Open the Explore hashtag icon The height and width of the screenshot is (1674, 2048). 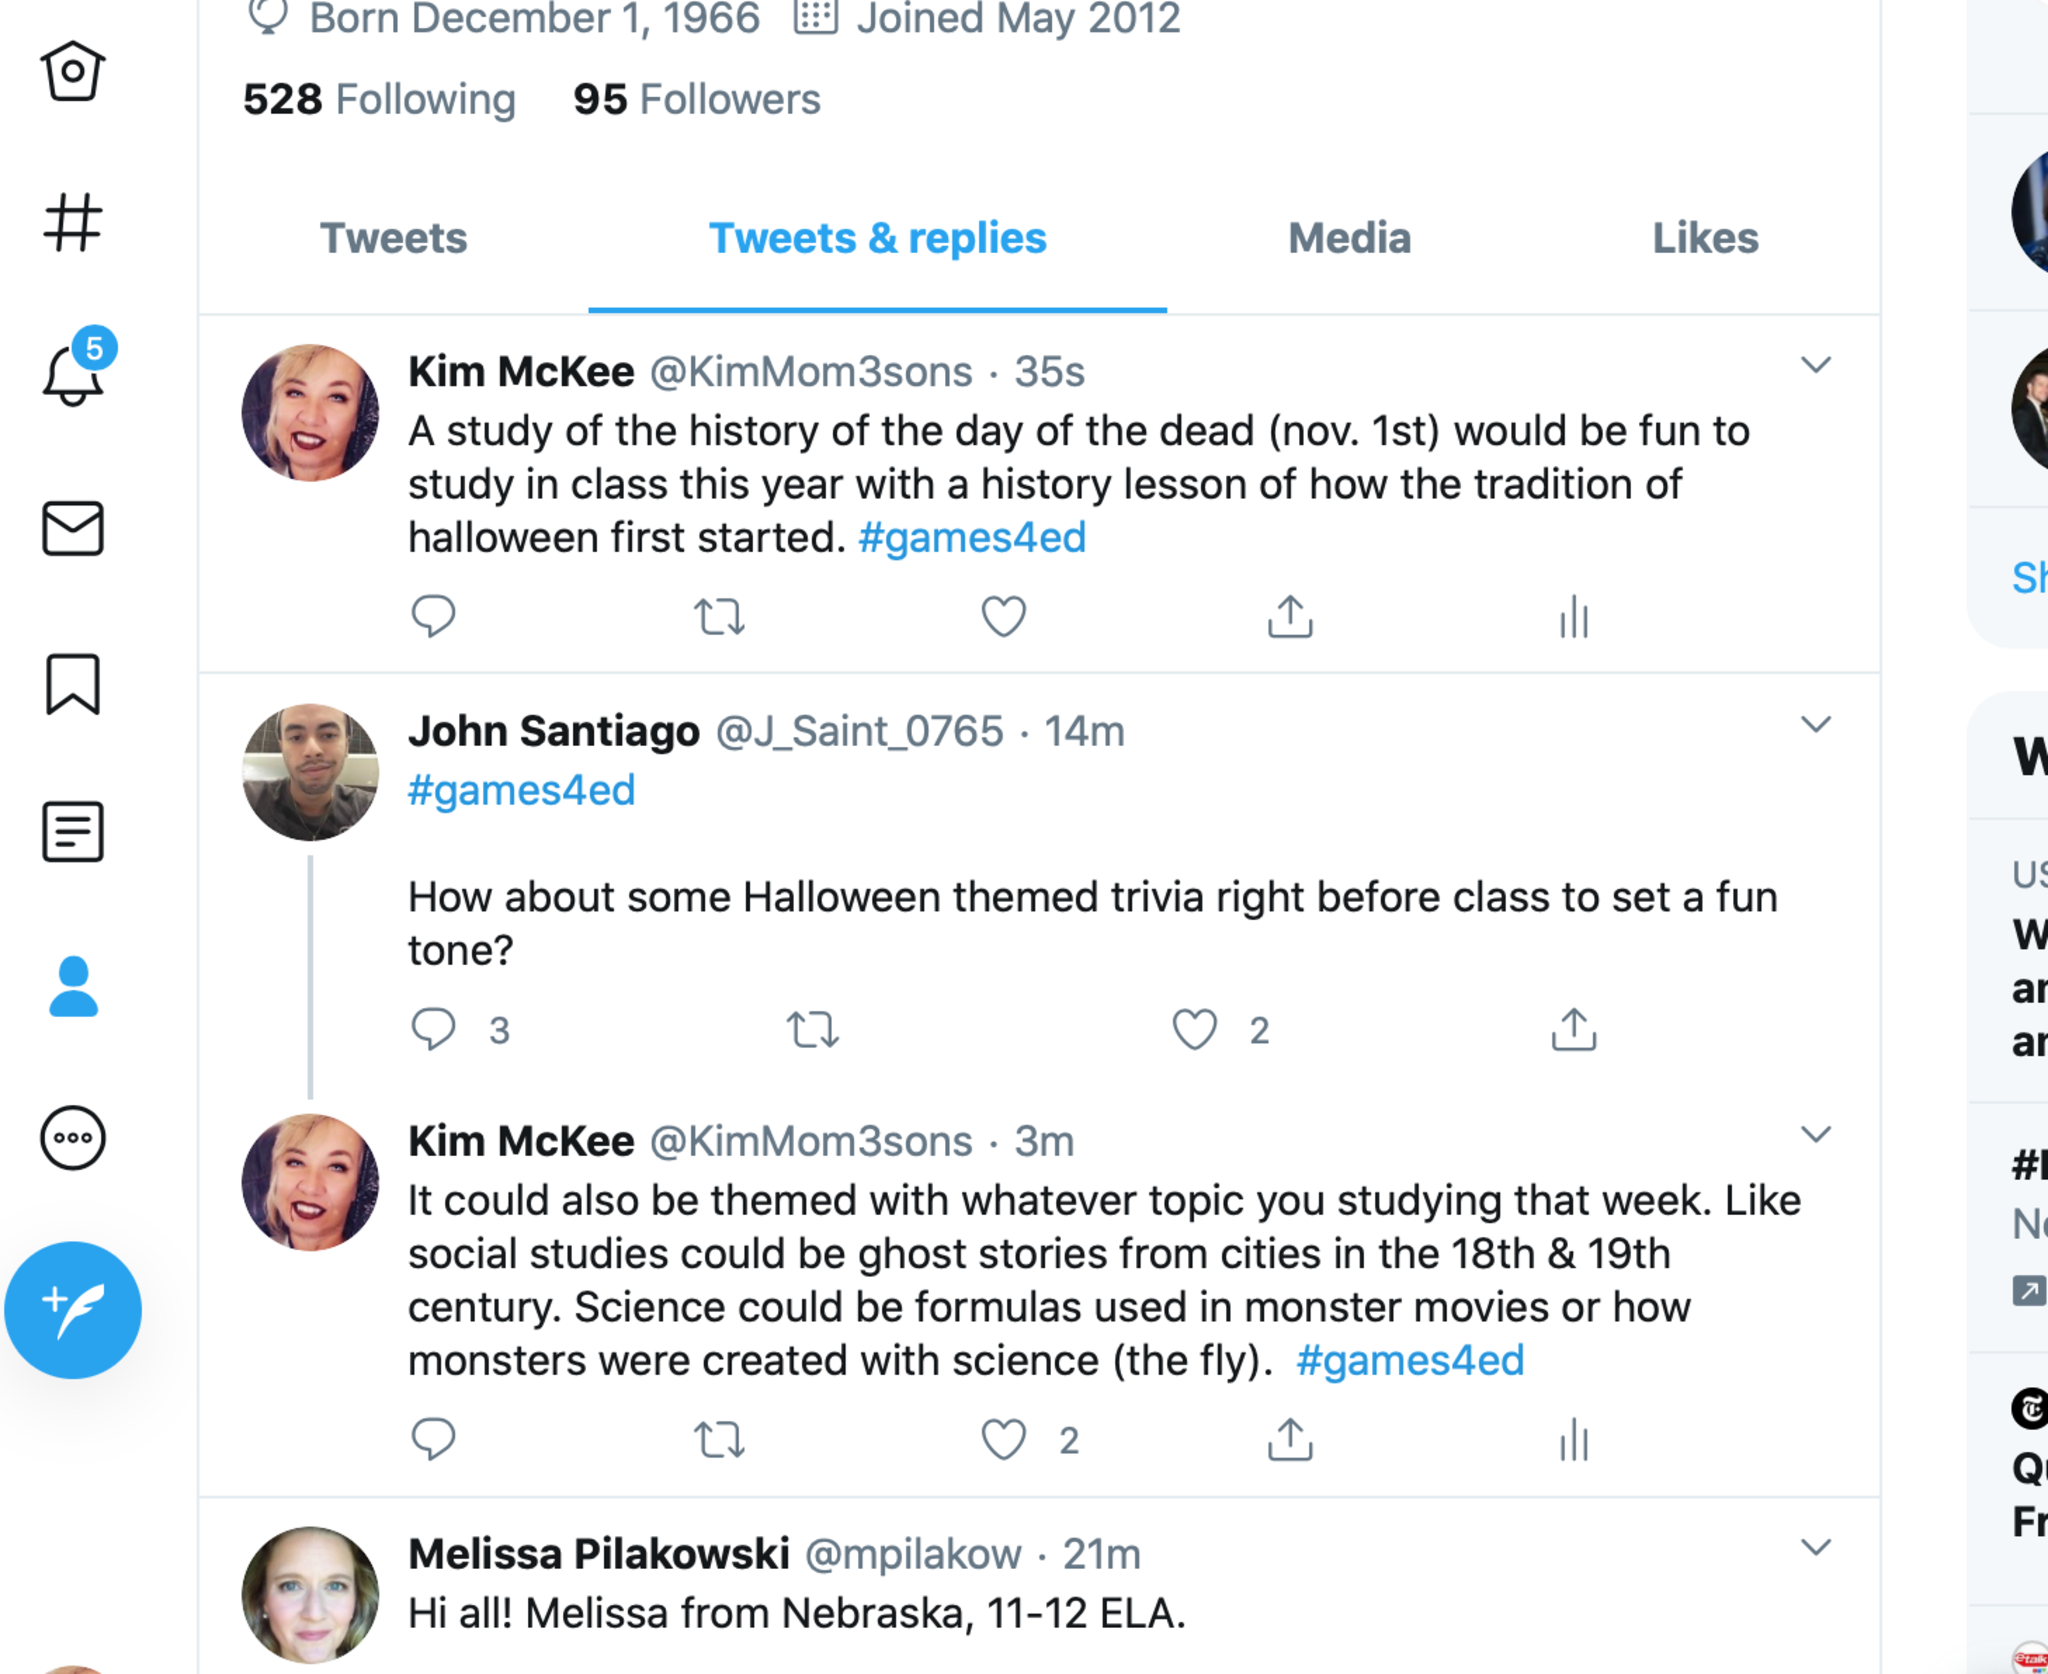tap(72, 222)
